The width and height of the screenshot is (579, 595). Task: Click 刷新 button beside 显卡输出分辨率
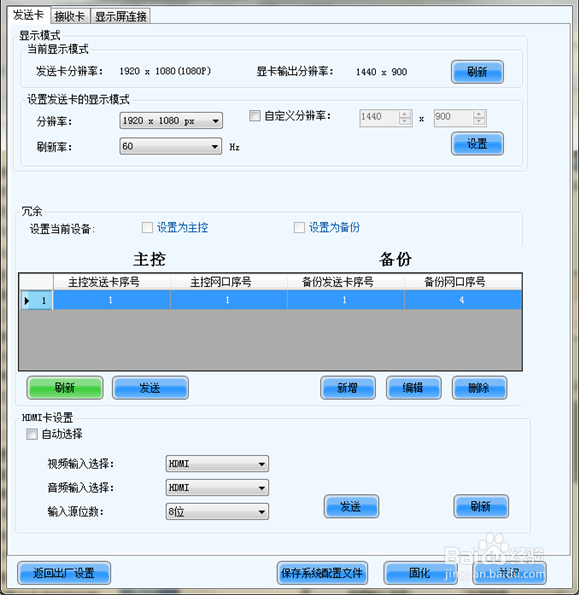point(477,72)
